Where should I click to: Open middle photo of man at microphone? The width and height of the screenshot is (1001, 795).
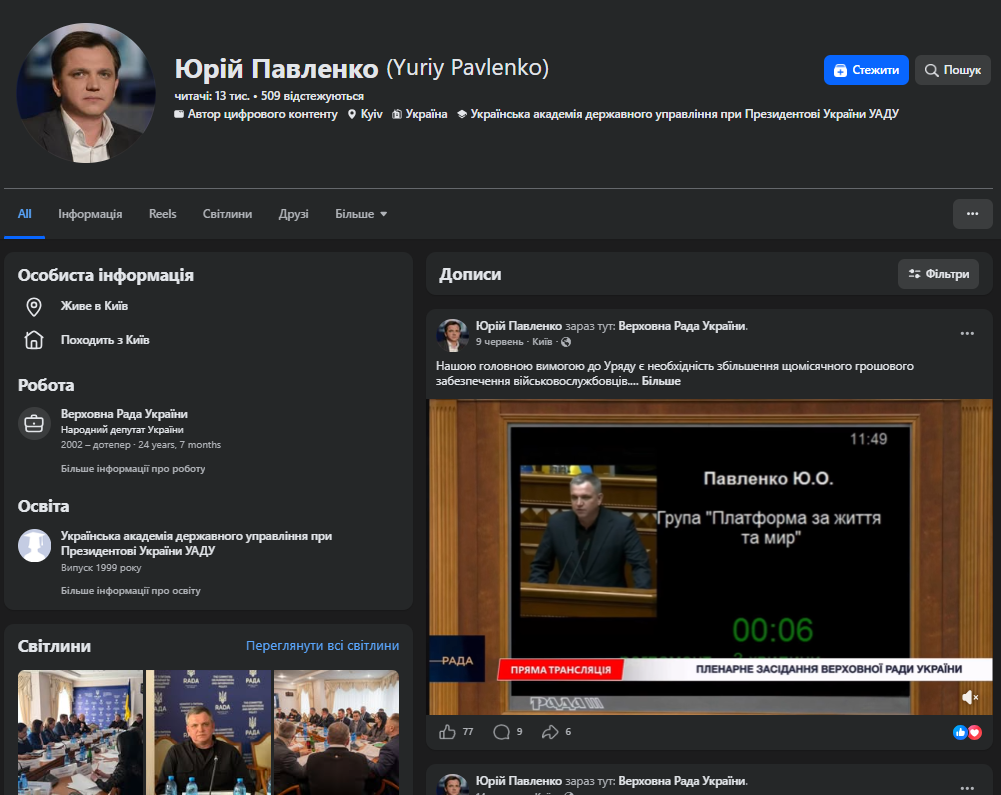coord(208,732)
